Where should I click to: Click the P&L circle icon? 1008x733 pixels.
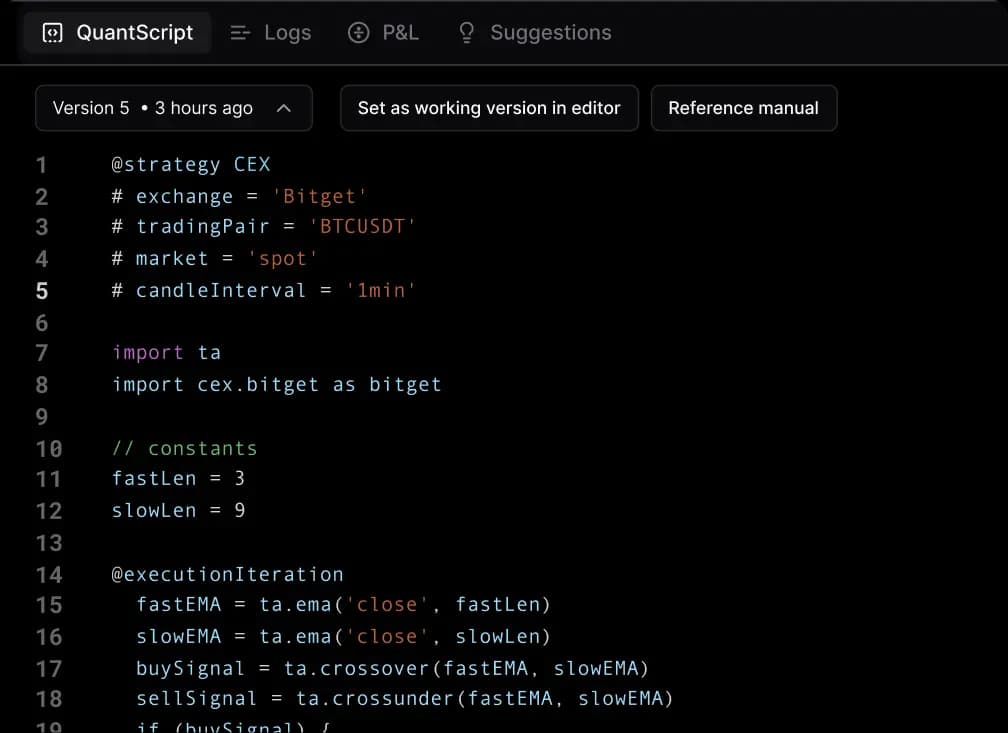[358, 32]
